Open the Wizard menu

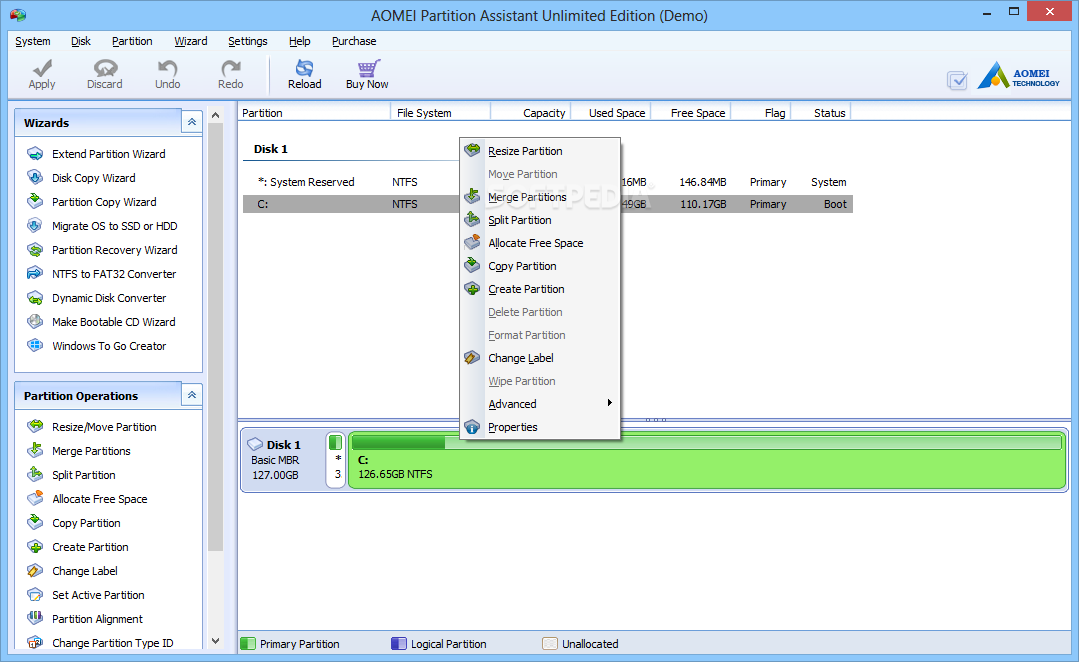pos(191,41)
